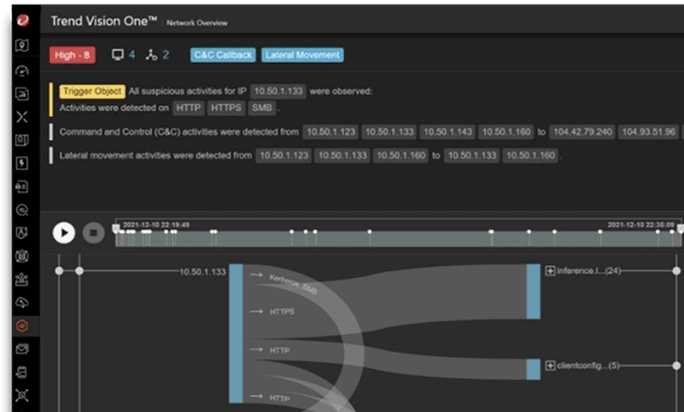Click the timeline start time 2021-12-10 22:19:49
The width and height of the screenshot is (684, 412).
pos(156,225)
